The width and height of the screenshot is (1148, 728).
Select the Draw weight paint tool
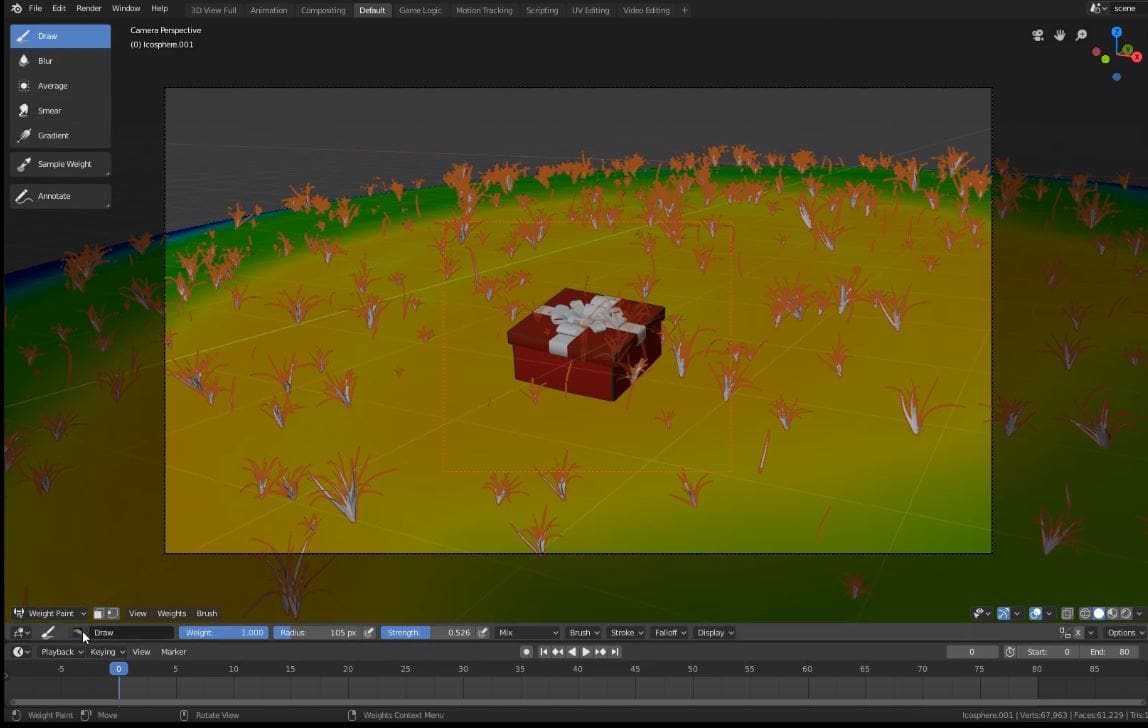[60, 36]
